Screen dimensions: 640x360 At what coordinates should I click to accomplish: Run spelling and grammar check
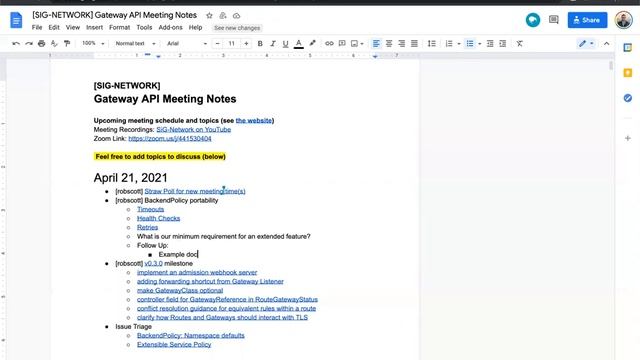pos(54,43)
